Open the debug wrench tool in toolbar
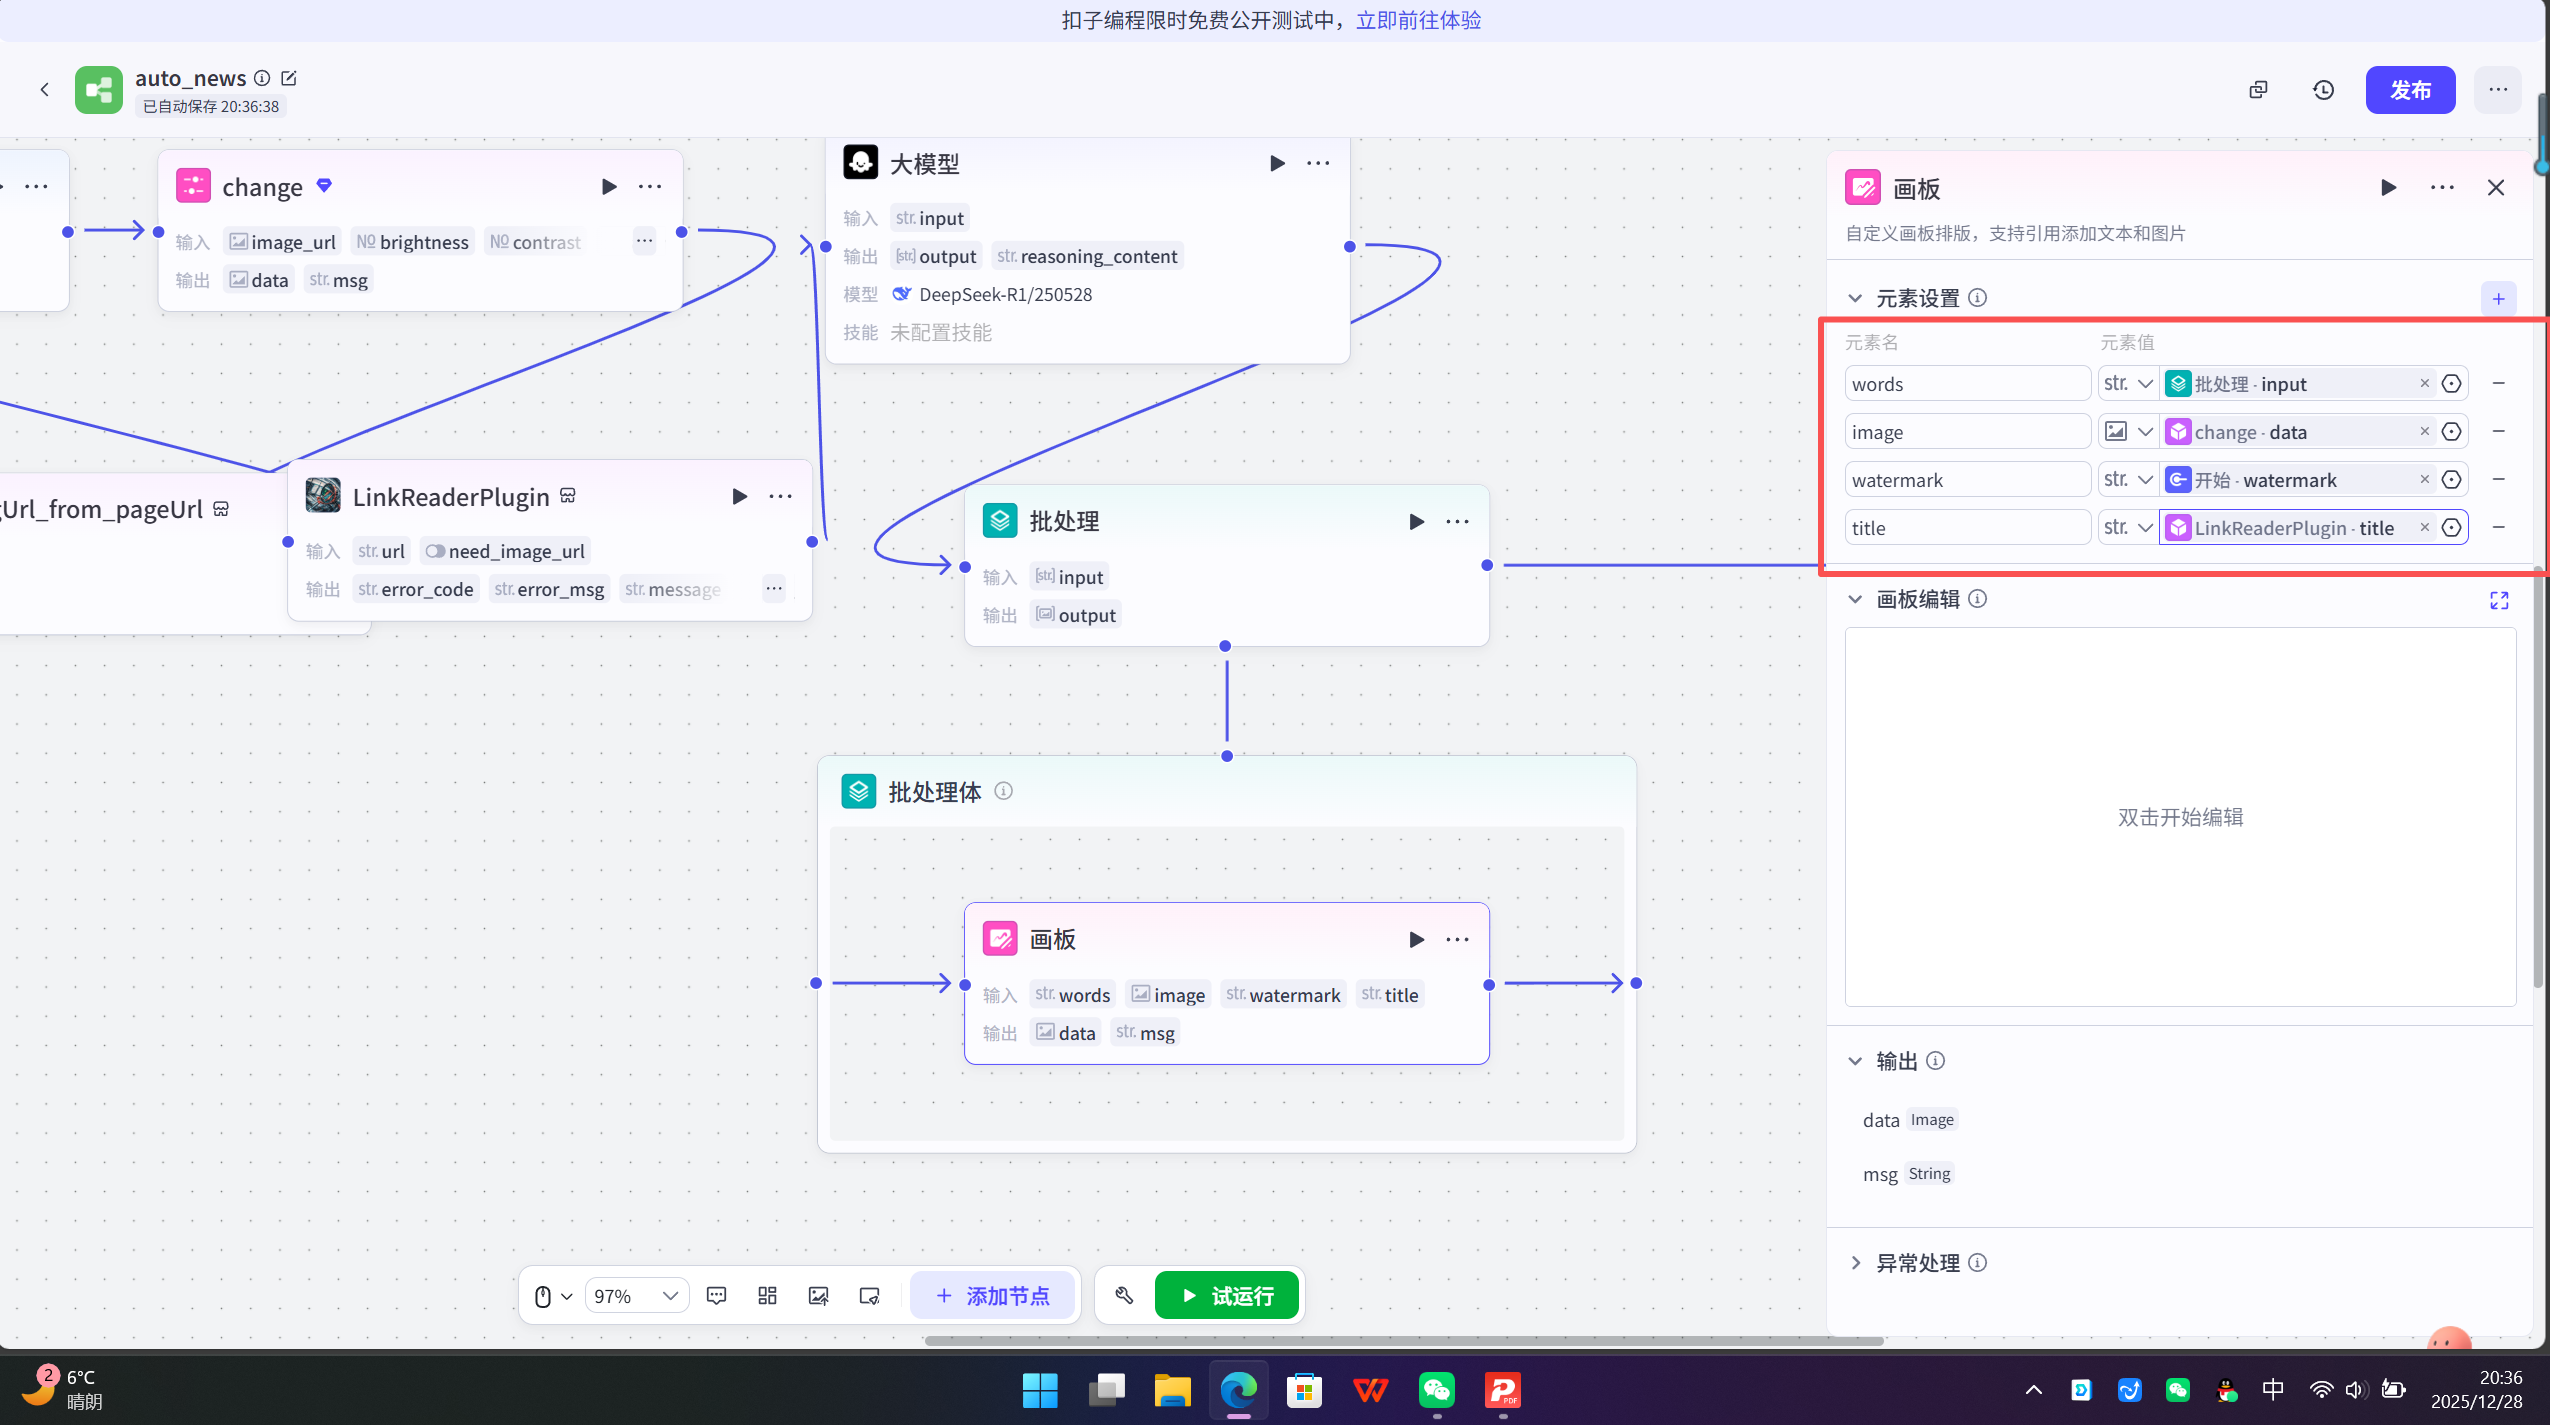 1124,1295
